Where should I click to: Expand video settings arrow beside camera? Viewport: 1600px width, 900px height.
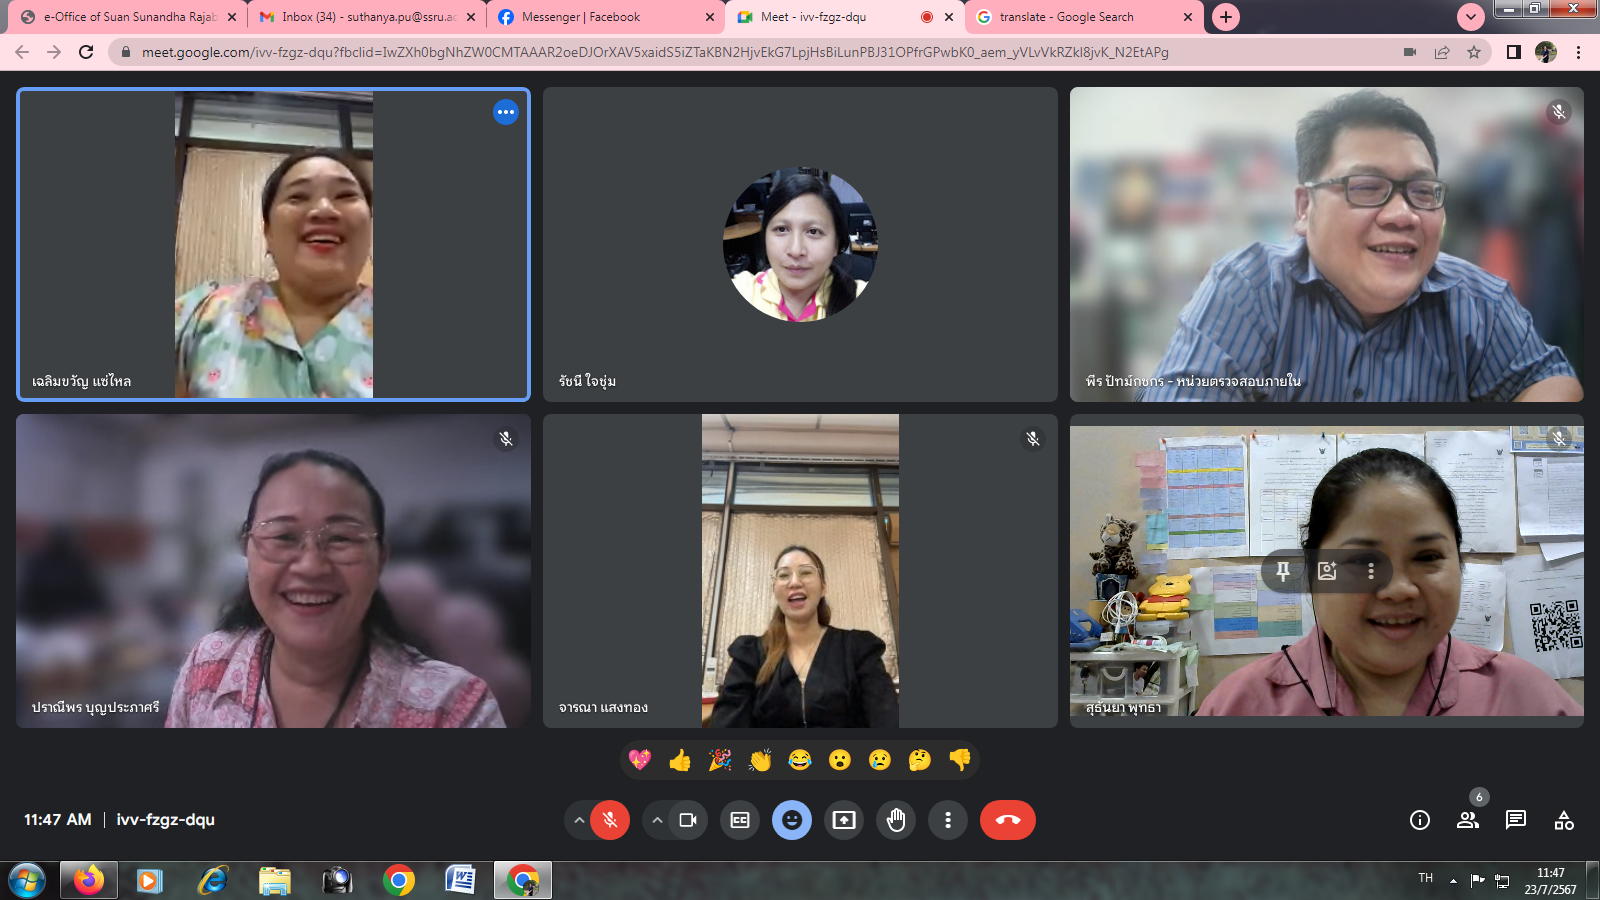tap(657, 820)
